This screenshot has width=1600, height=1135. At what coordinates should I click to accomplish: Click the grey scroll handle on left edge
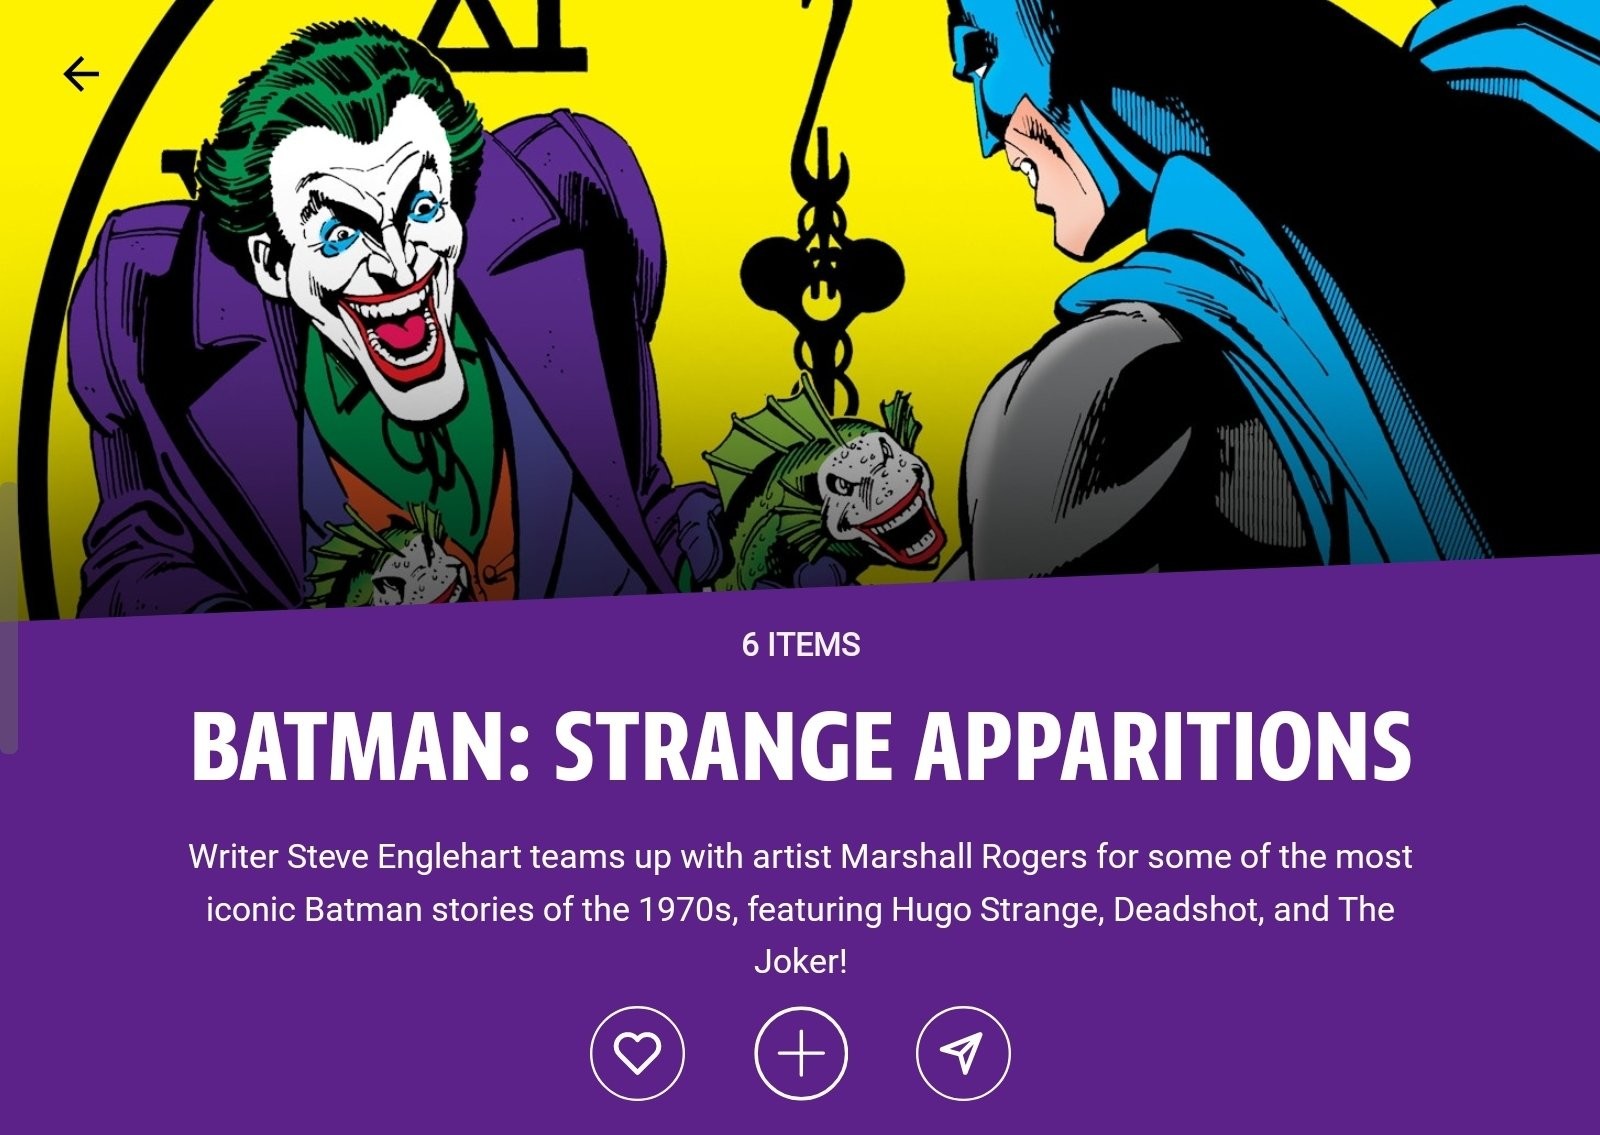tap(8, 617)
